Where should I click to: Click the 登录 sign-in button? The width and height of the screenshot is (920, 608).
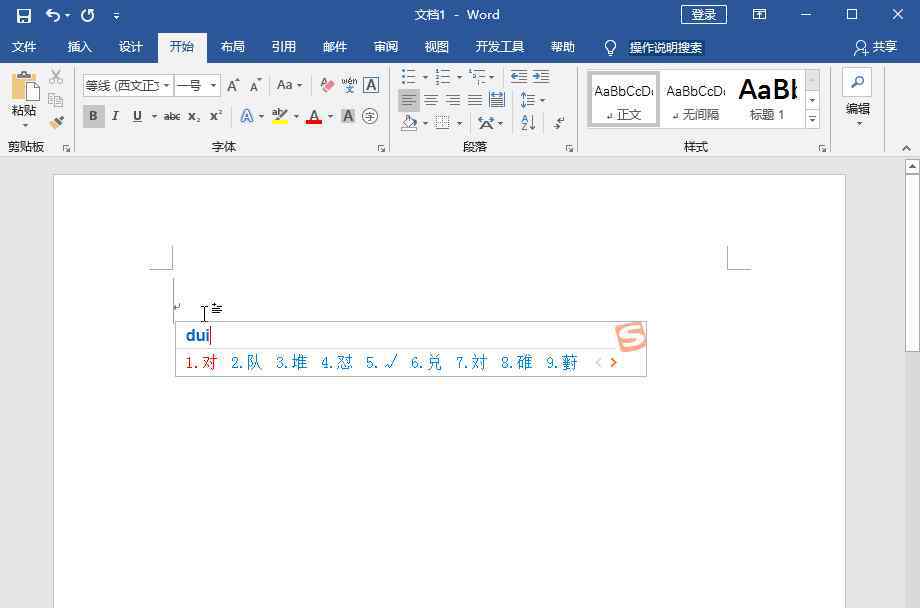pyautogui.click(x=703, y=15)
